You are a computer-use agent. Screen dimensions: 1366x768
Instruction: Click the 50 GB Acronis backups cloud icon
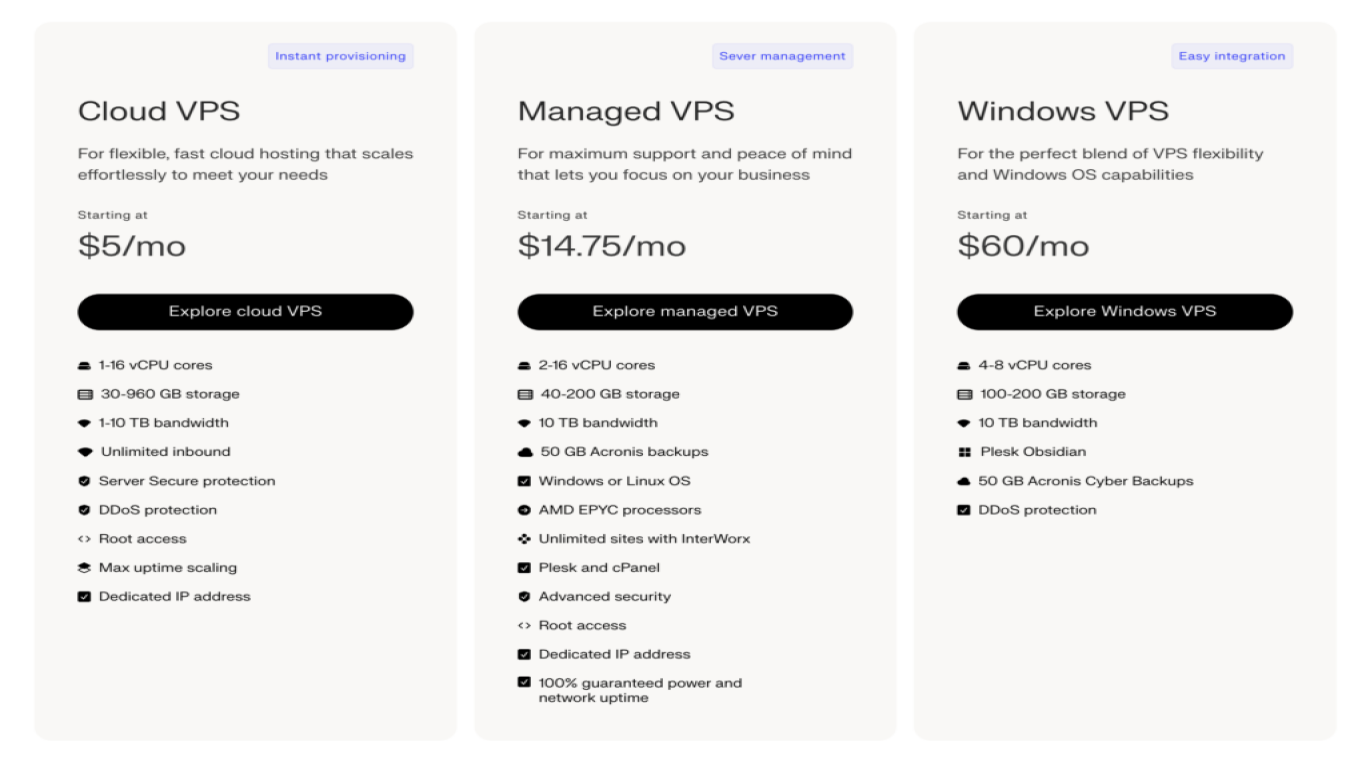[x=525, y=452]
